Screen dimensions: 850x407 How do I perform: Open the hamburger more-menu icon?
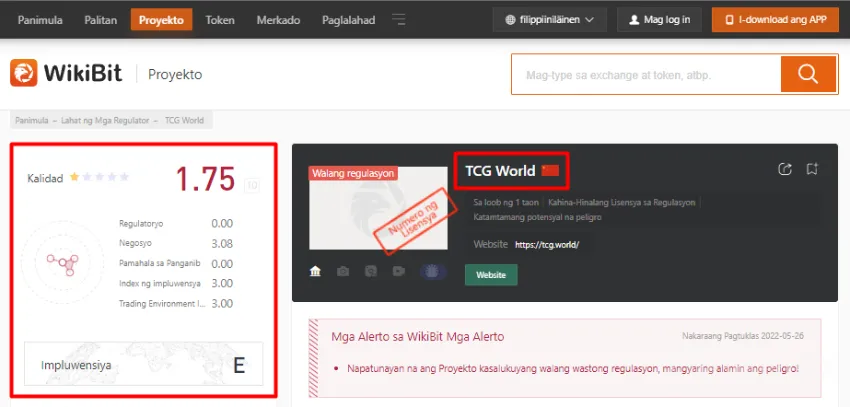click(x=399, y=20)
